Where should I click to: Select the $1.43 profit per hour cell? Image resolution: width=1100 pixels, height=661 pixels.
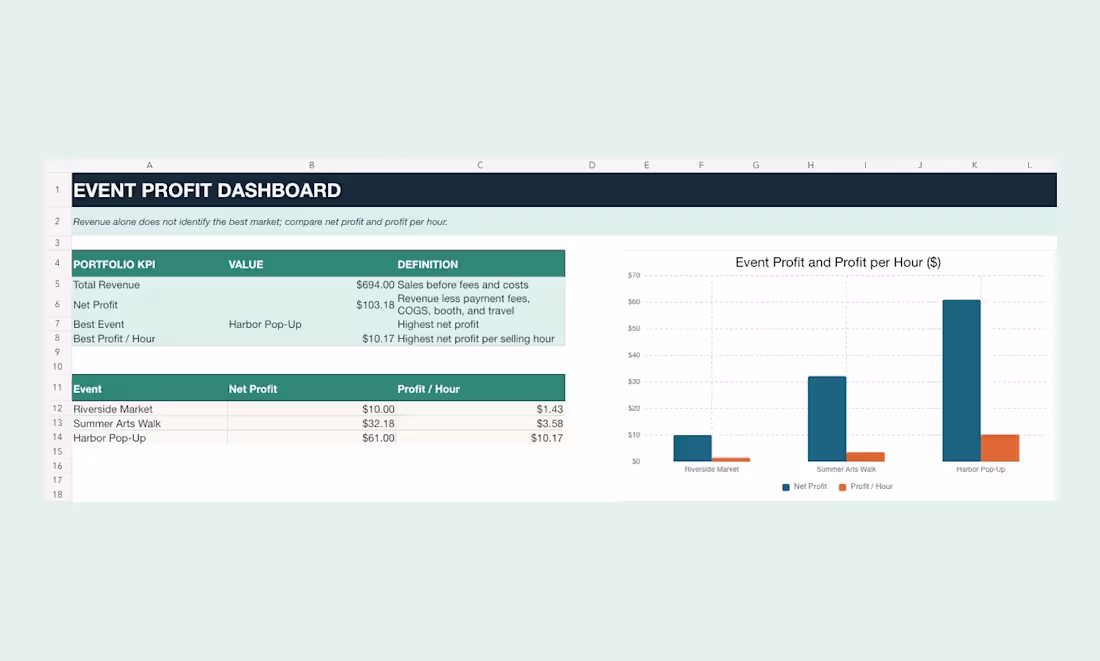(481, 409)
